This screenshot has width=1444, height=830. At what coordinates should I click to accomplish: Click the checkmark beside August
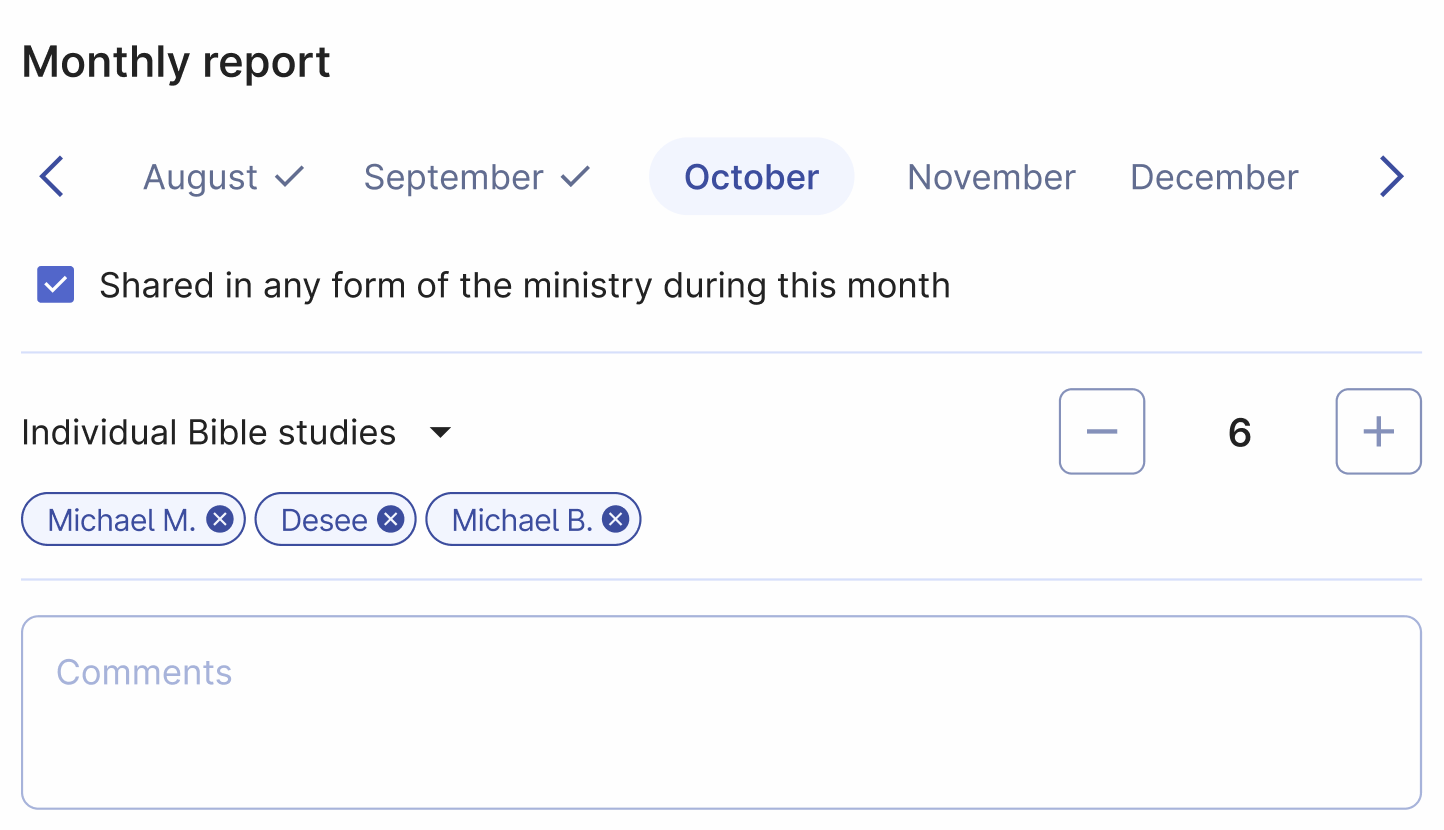tap(291, 175)
